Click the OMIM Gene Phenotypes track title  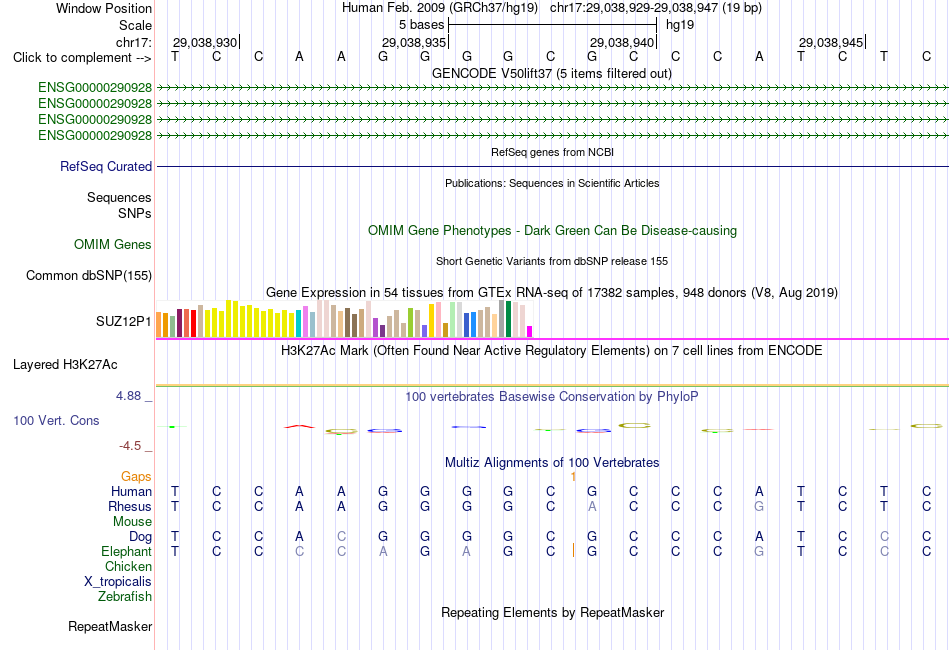553,230
